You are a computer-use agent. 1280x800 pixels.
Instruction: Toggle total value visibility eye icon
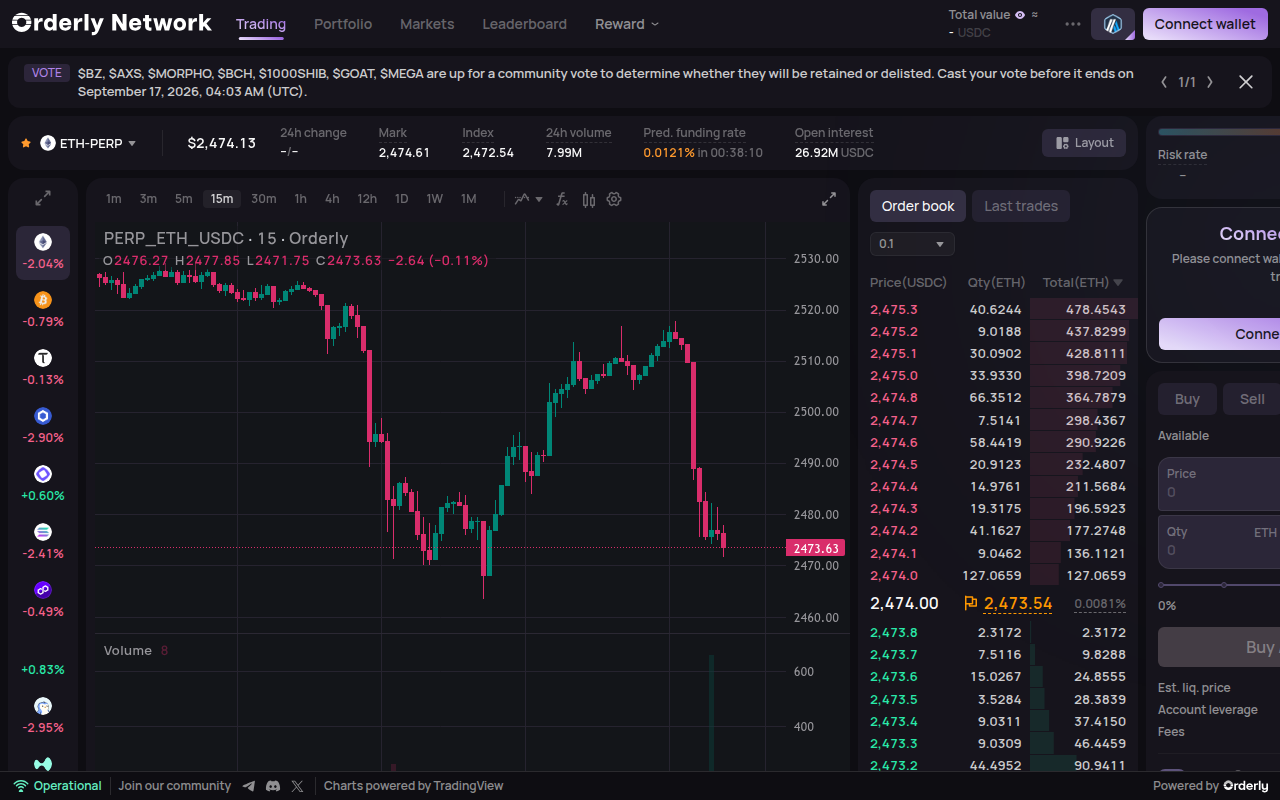click(x=1020, y=15)
